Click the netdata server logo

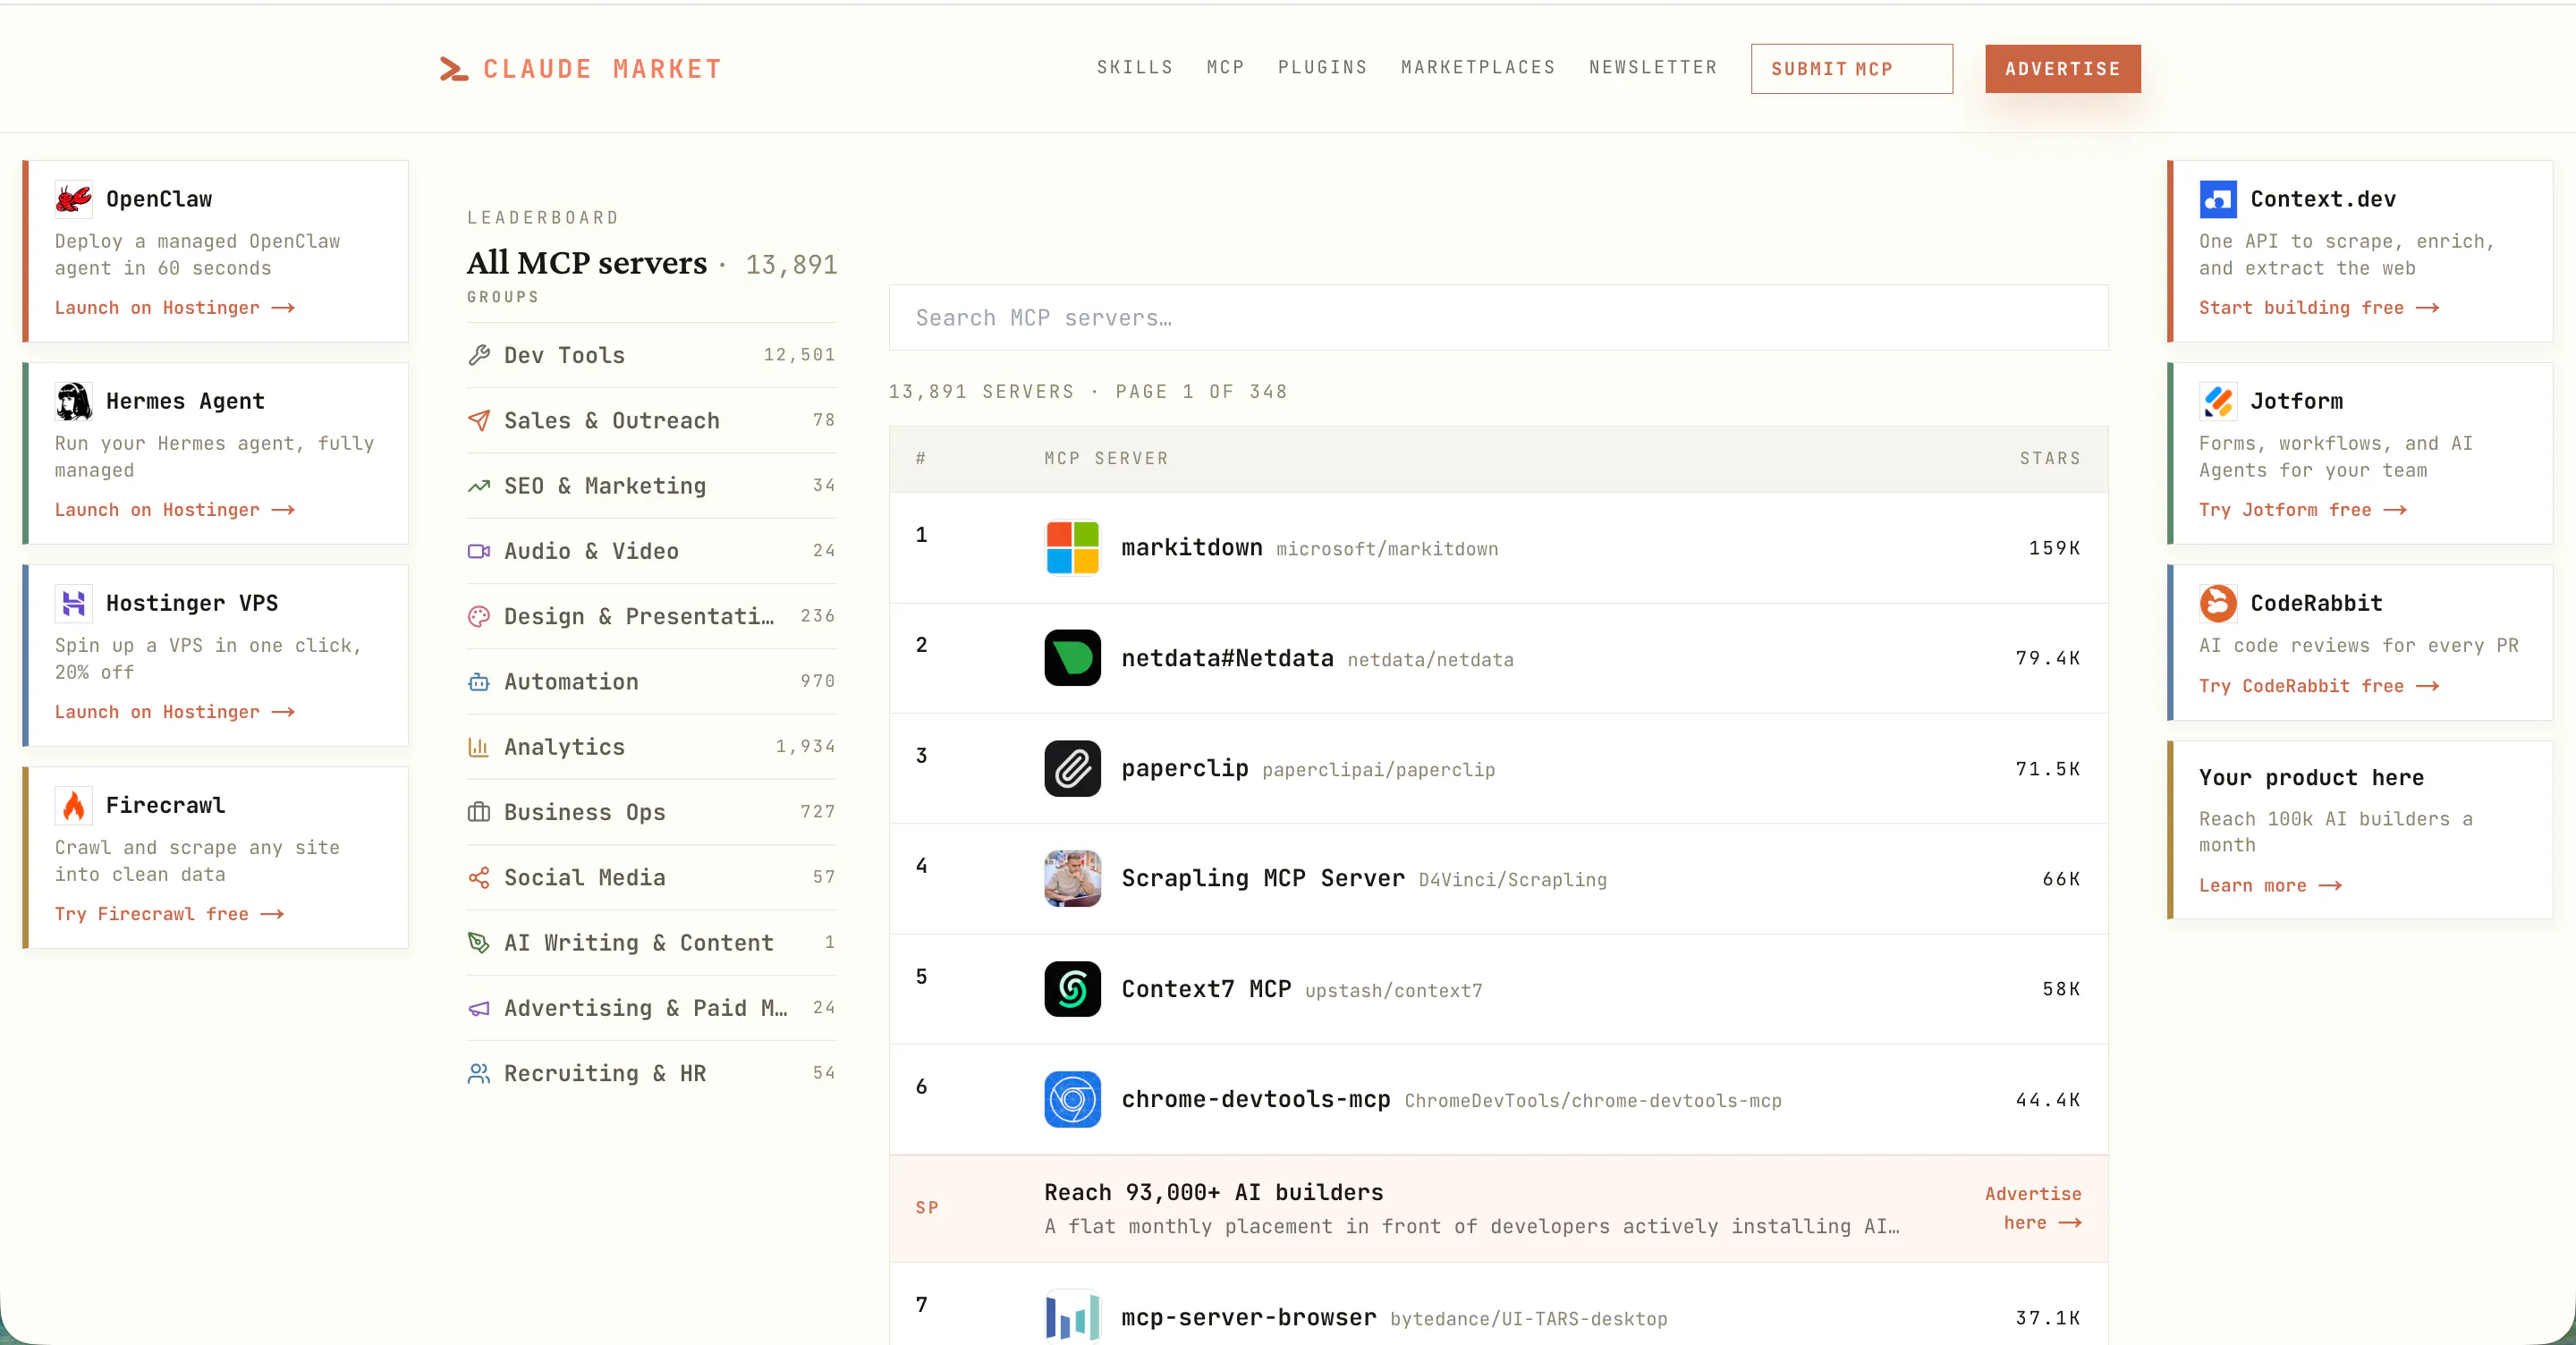(x=1072, y=657)
